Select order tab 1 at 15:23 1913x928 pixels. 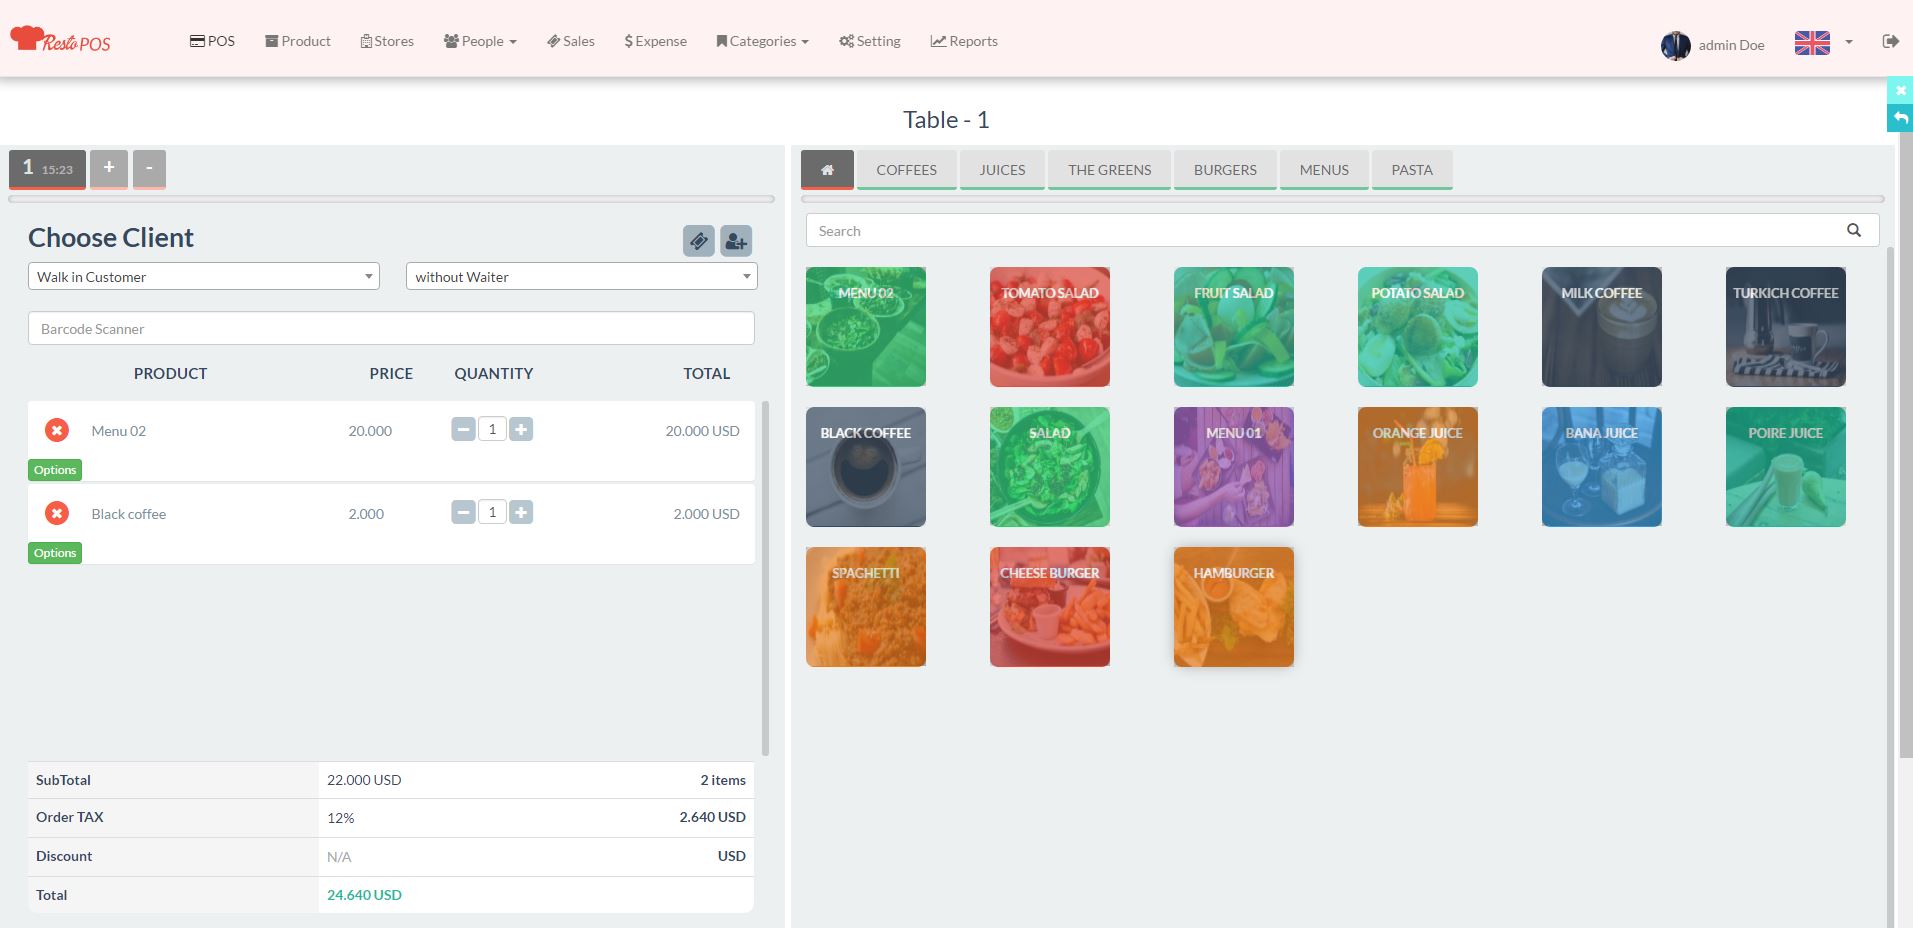pyautogui.click(x=47, y=169)
